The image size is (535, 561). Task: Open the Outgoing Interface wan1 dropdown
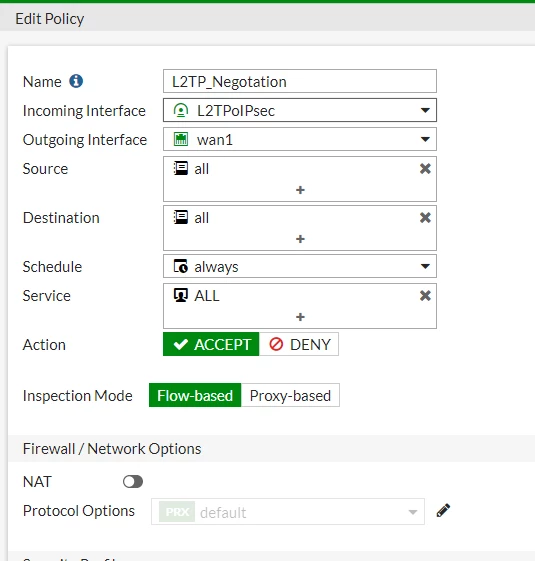(x=300, y=139)
